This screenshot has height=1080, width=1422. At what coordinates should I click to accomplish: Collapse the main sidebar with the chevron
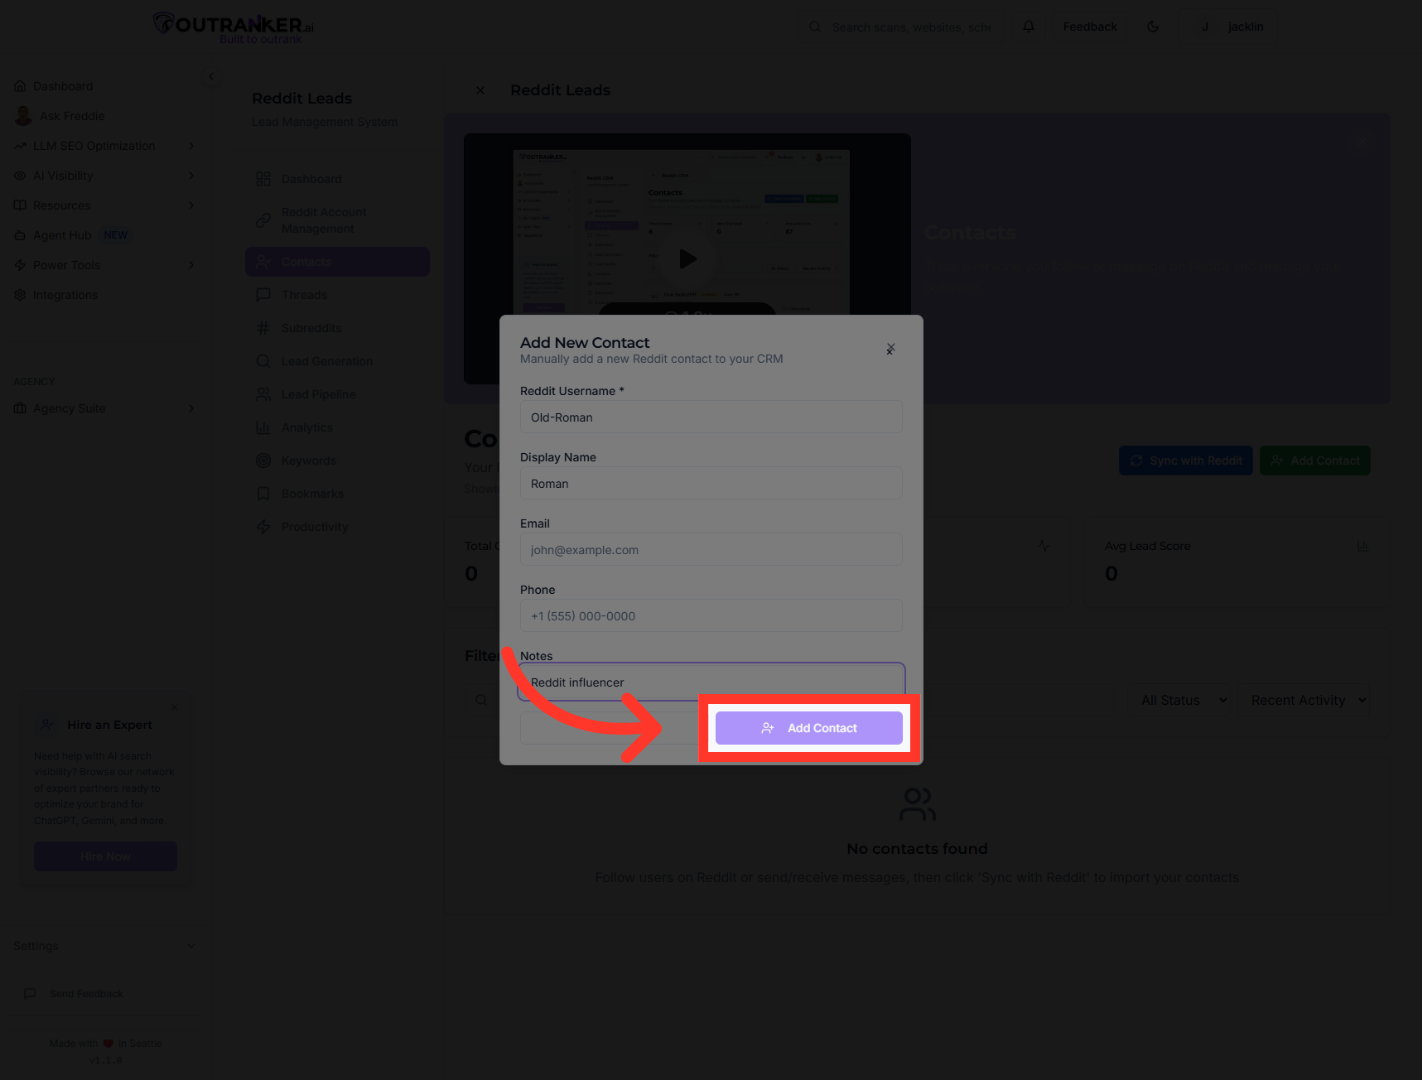point(210,76)
